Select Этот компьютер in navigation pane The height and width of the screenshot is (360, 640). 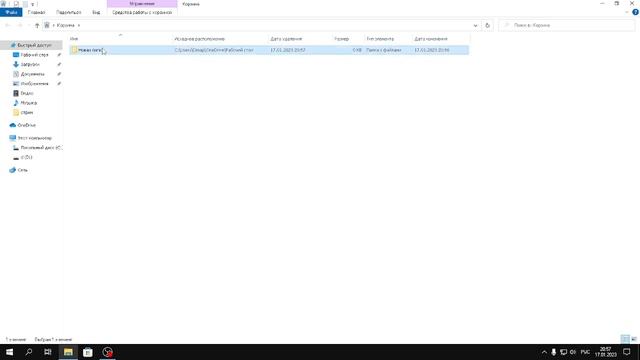point(34,138)
